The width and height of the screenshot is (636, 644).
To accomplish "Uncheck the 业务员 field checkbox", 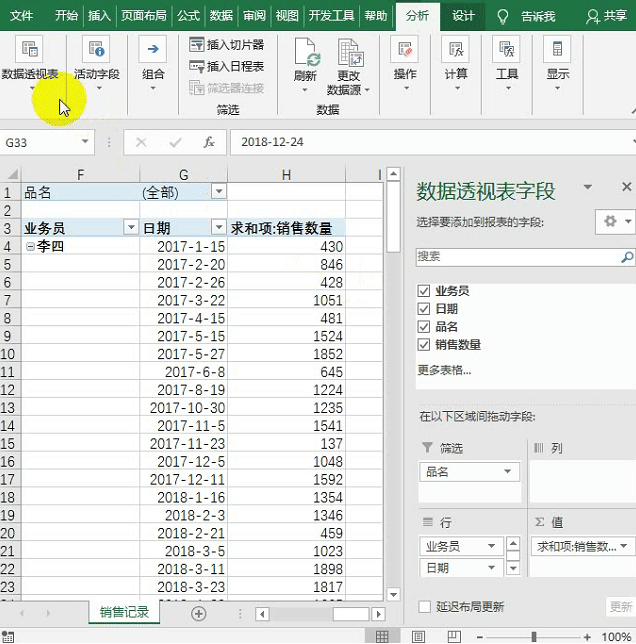I will pyautogui.click(x=424, y=291).
